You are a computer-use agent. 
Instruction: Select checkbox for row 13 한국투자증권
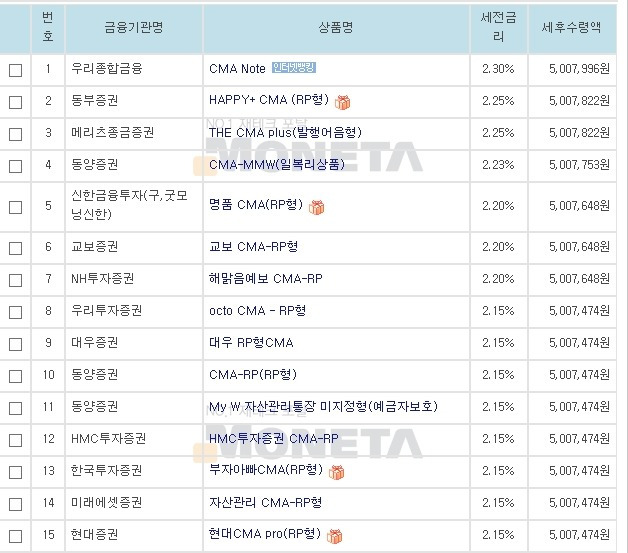pos(15,472)
